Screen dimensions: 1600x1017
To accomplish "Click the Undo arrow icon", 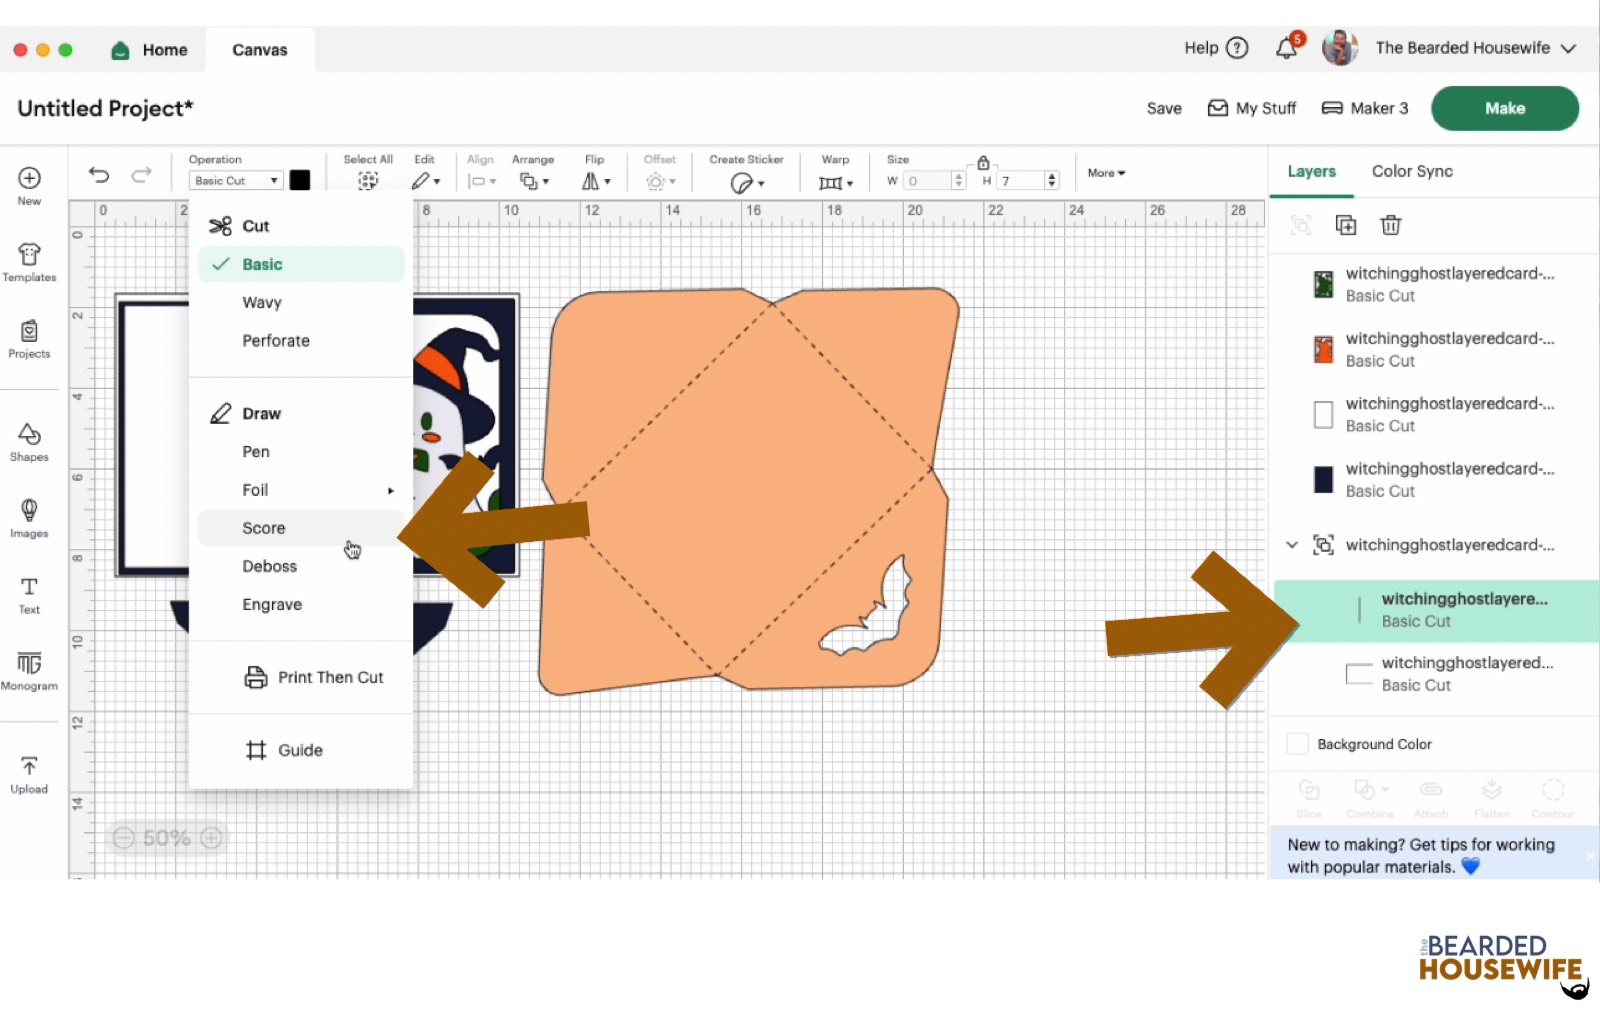I will (99, 175).
